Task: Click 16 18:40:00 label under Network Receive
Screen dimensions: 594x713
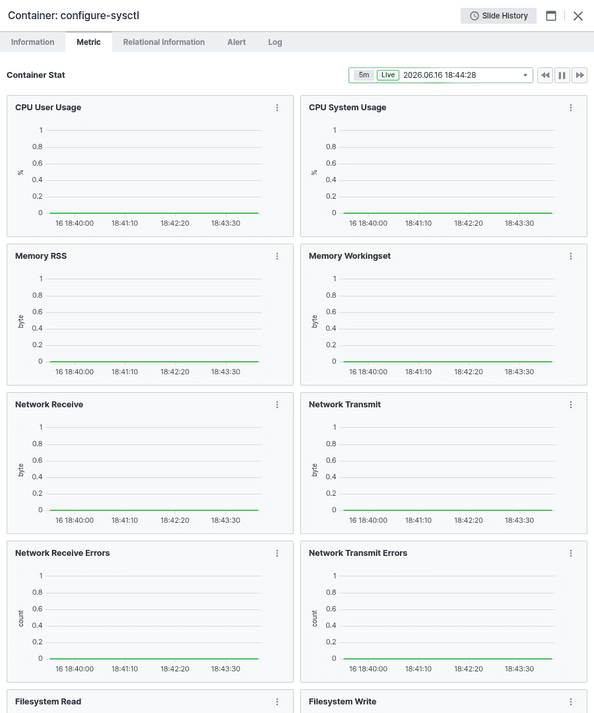Action: tap(75, 520)
